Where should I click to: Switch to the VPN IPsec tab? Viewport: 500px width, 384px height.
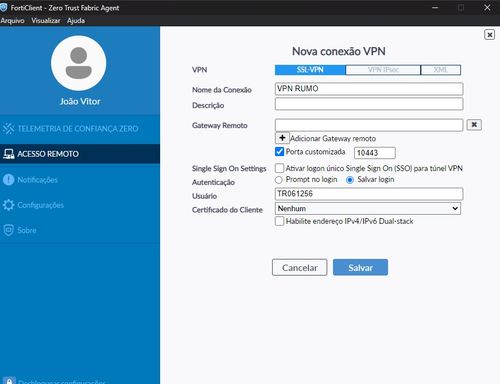point(383,70)
